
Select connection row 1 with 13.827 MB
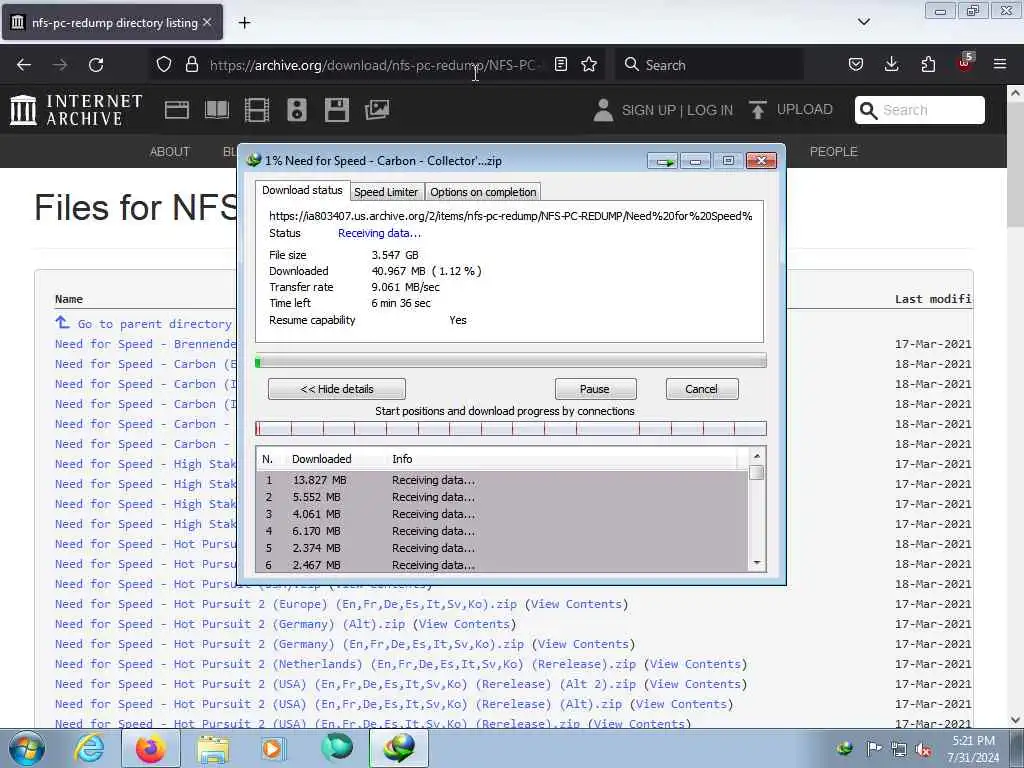(502, 480)
